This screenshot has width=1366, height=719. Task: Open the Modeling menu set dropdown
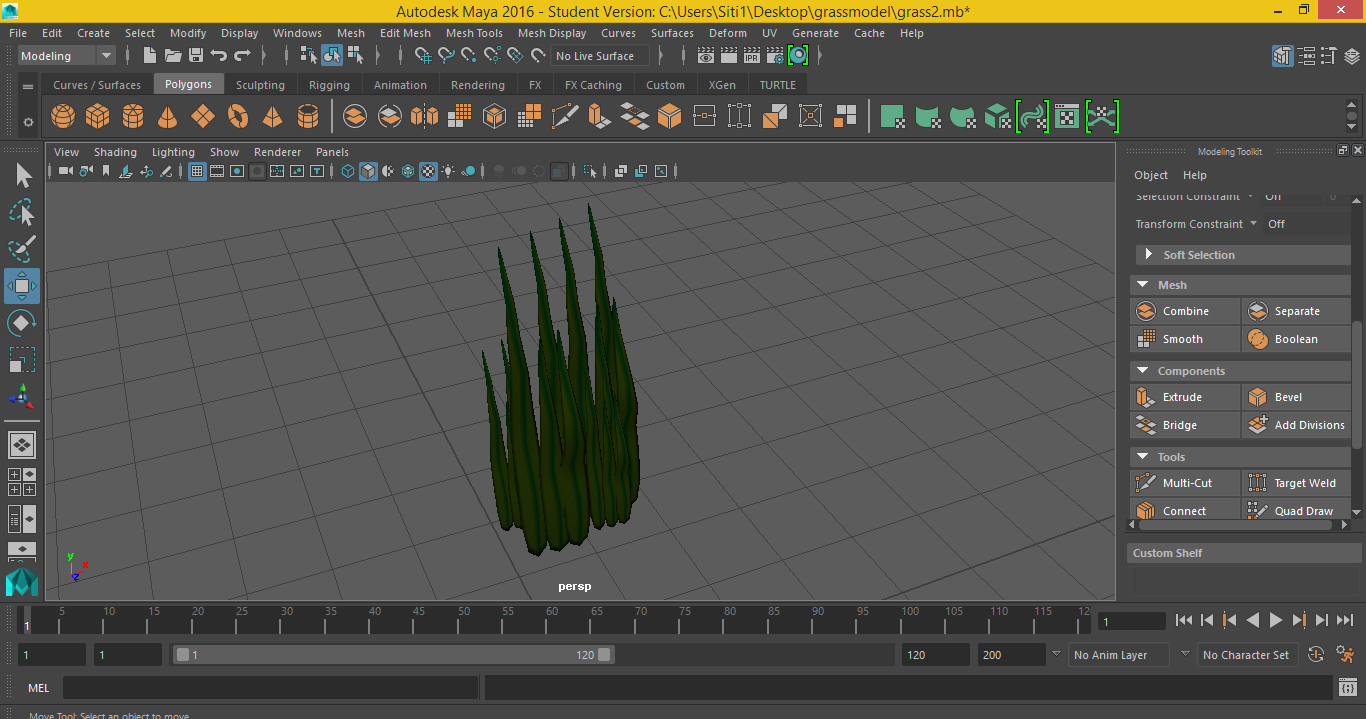pos(66,56)
